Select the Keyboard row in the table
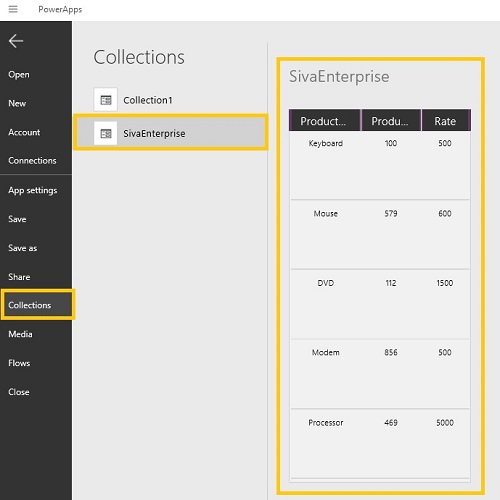This screenshot has width=500, height=500. [380, 165]
